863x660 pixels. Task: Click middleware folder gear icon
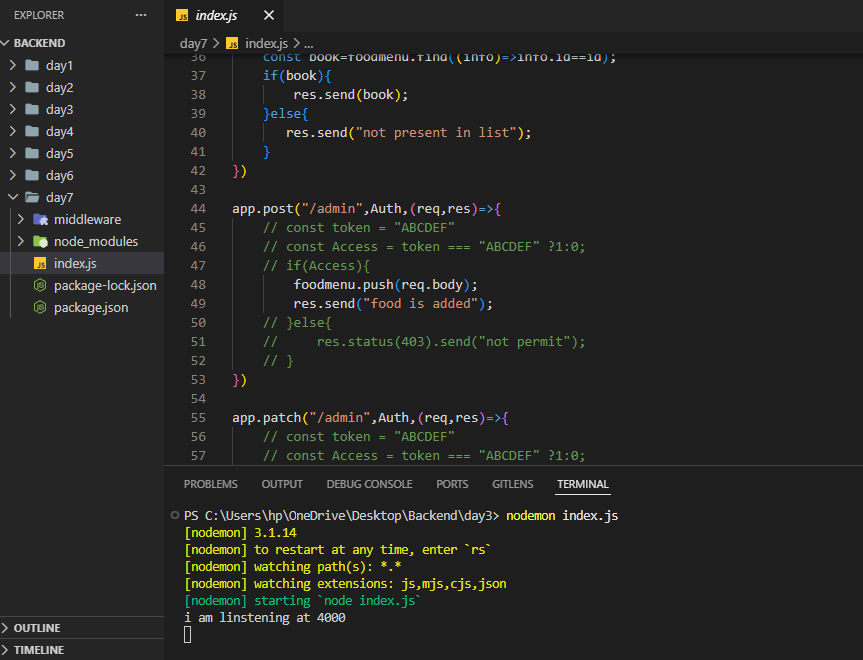click(x=40, y=219)
